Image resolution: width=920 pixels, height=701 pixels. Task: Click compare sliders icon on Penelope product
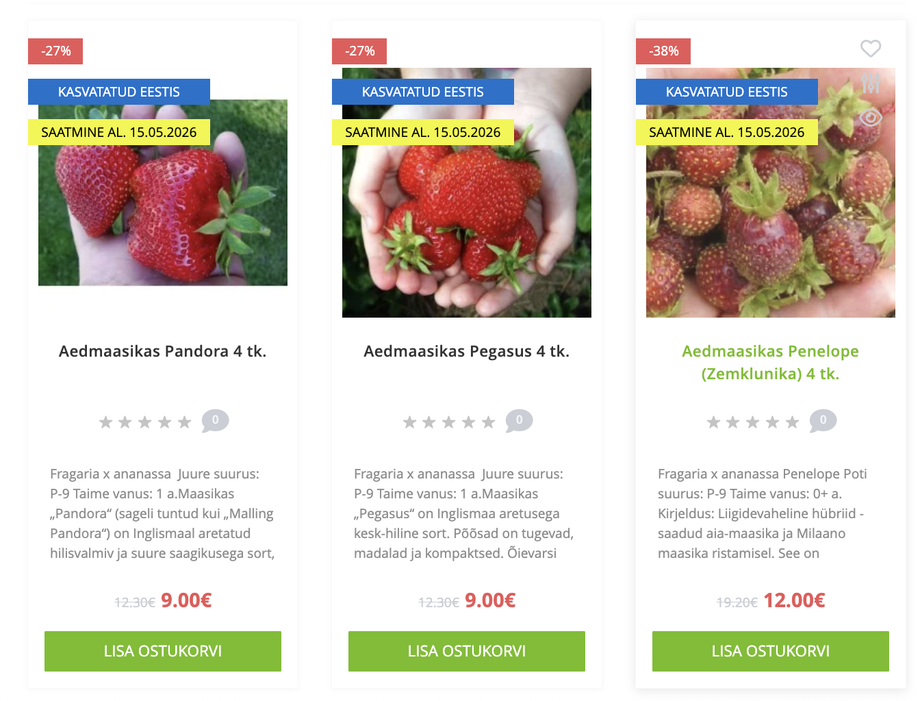pos(871,83)
